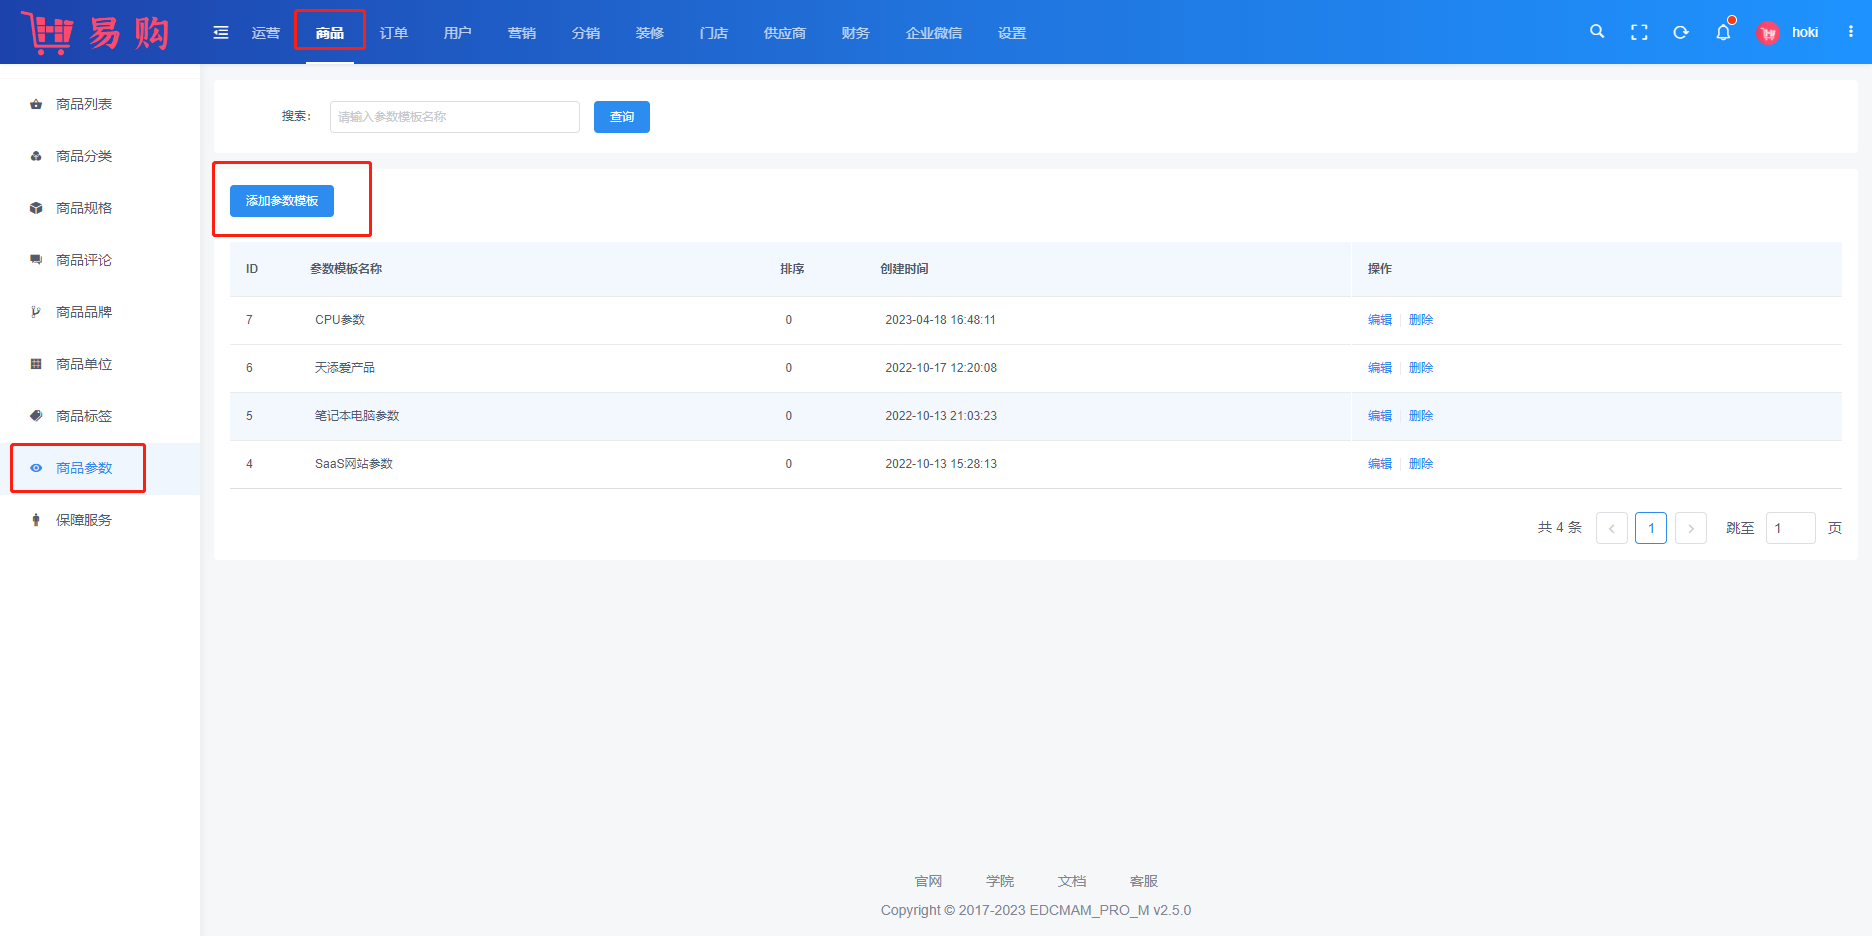
Task: Go to the next page arrow
Action: [x=1691, y=528]
